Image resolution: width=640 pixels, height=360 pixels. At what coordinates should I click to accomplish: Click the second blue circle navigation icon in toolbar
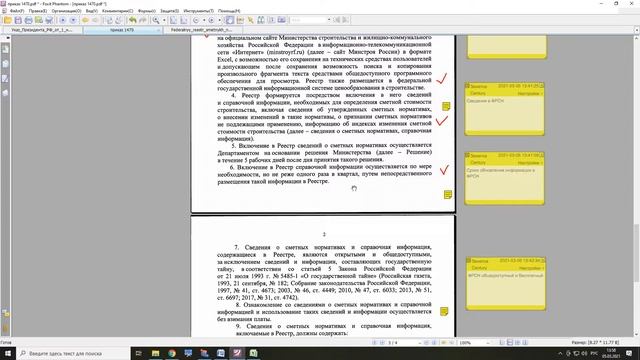pyautogui.click(x=73, y=20)
